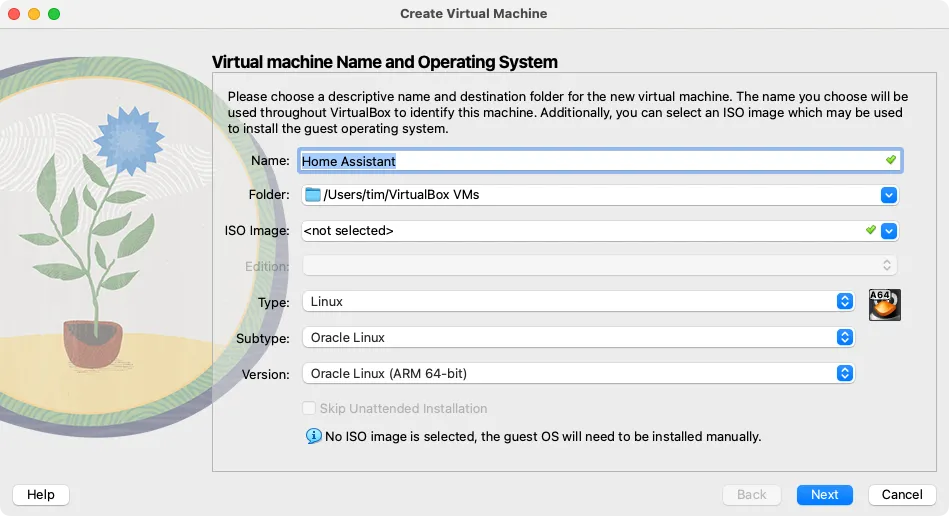This screenshot has width=949, height=516.
Task: Toggle Skip Unattended Installation checkbox
Action: (x=309, y=408)
